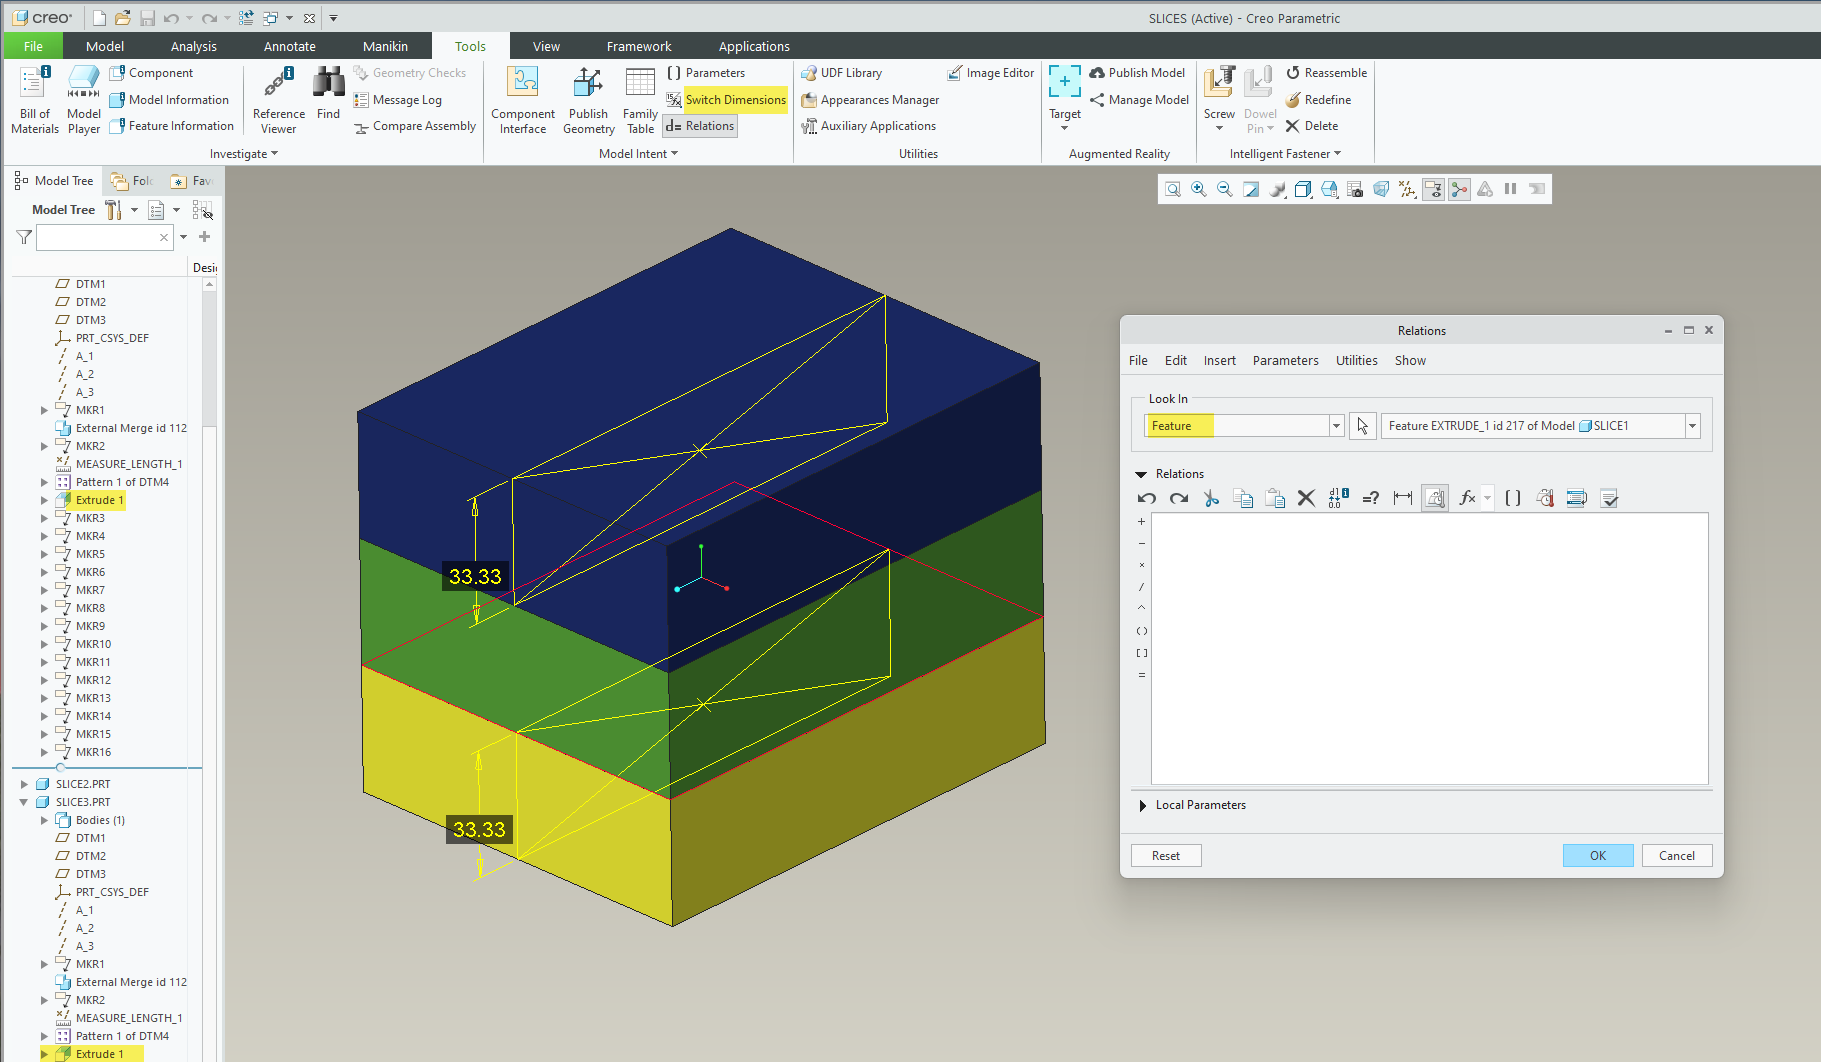This screenshot has width=1821, height=1062.
Task: Click the Zoom In magnifier in graphics toolbar
Action: click(1198, 189)
